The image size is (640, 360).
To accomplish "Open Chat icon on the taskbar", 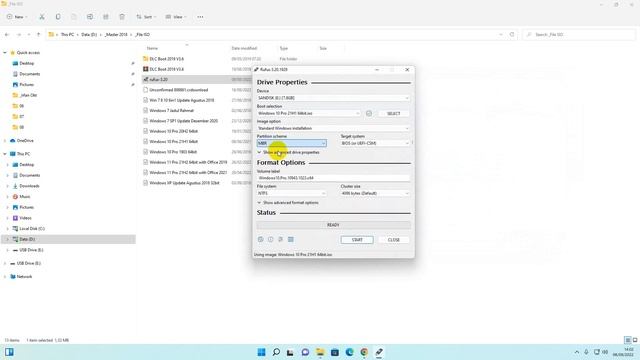I will 305,352.
